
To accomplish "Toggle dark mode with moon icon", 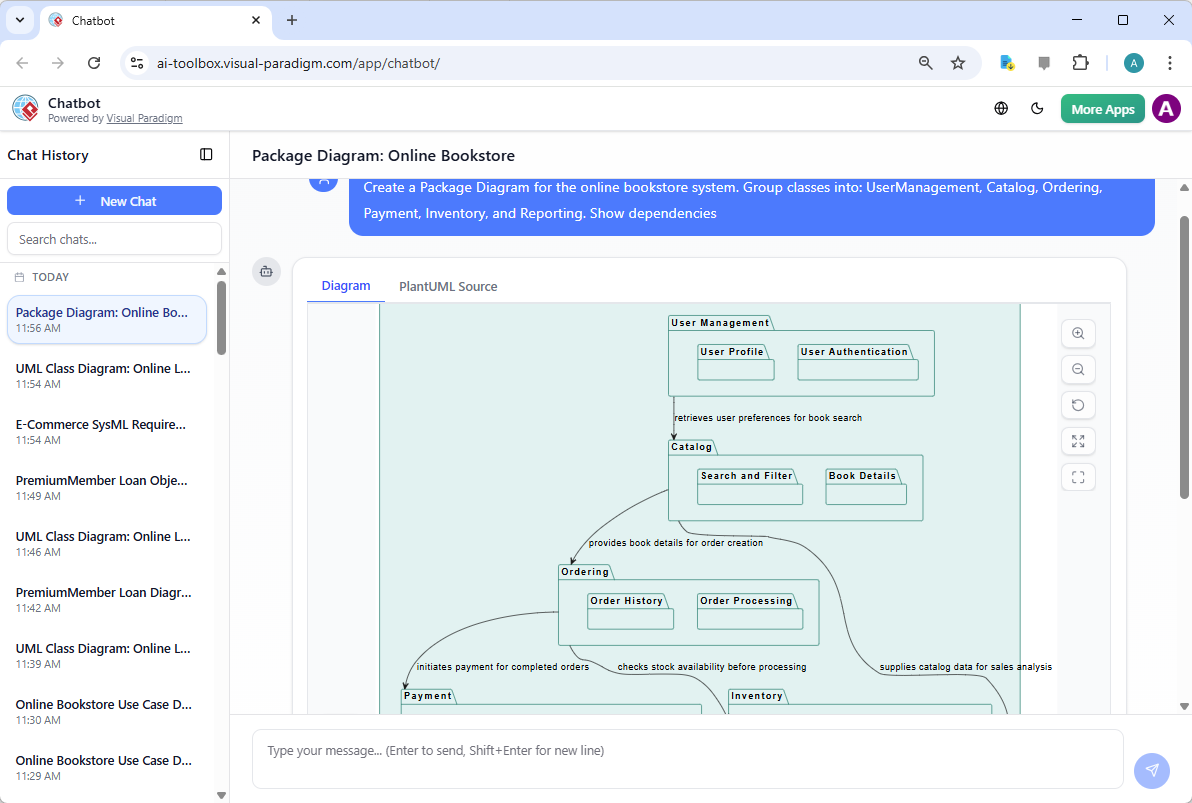I will [x=1037, y=109].
